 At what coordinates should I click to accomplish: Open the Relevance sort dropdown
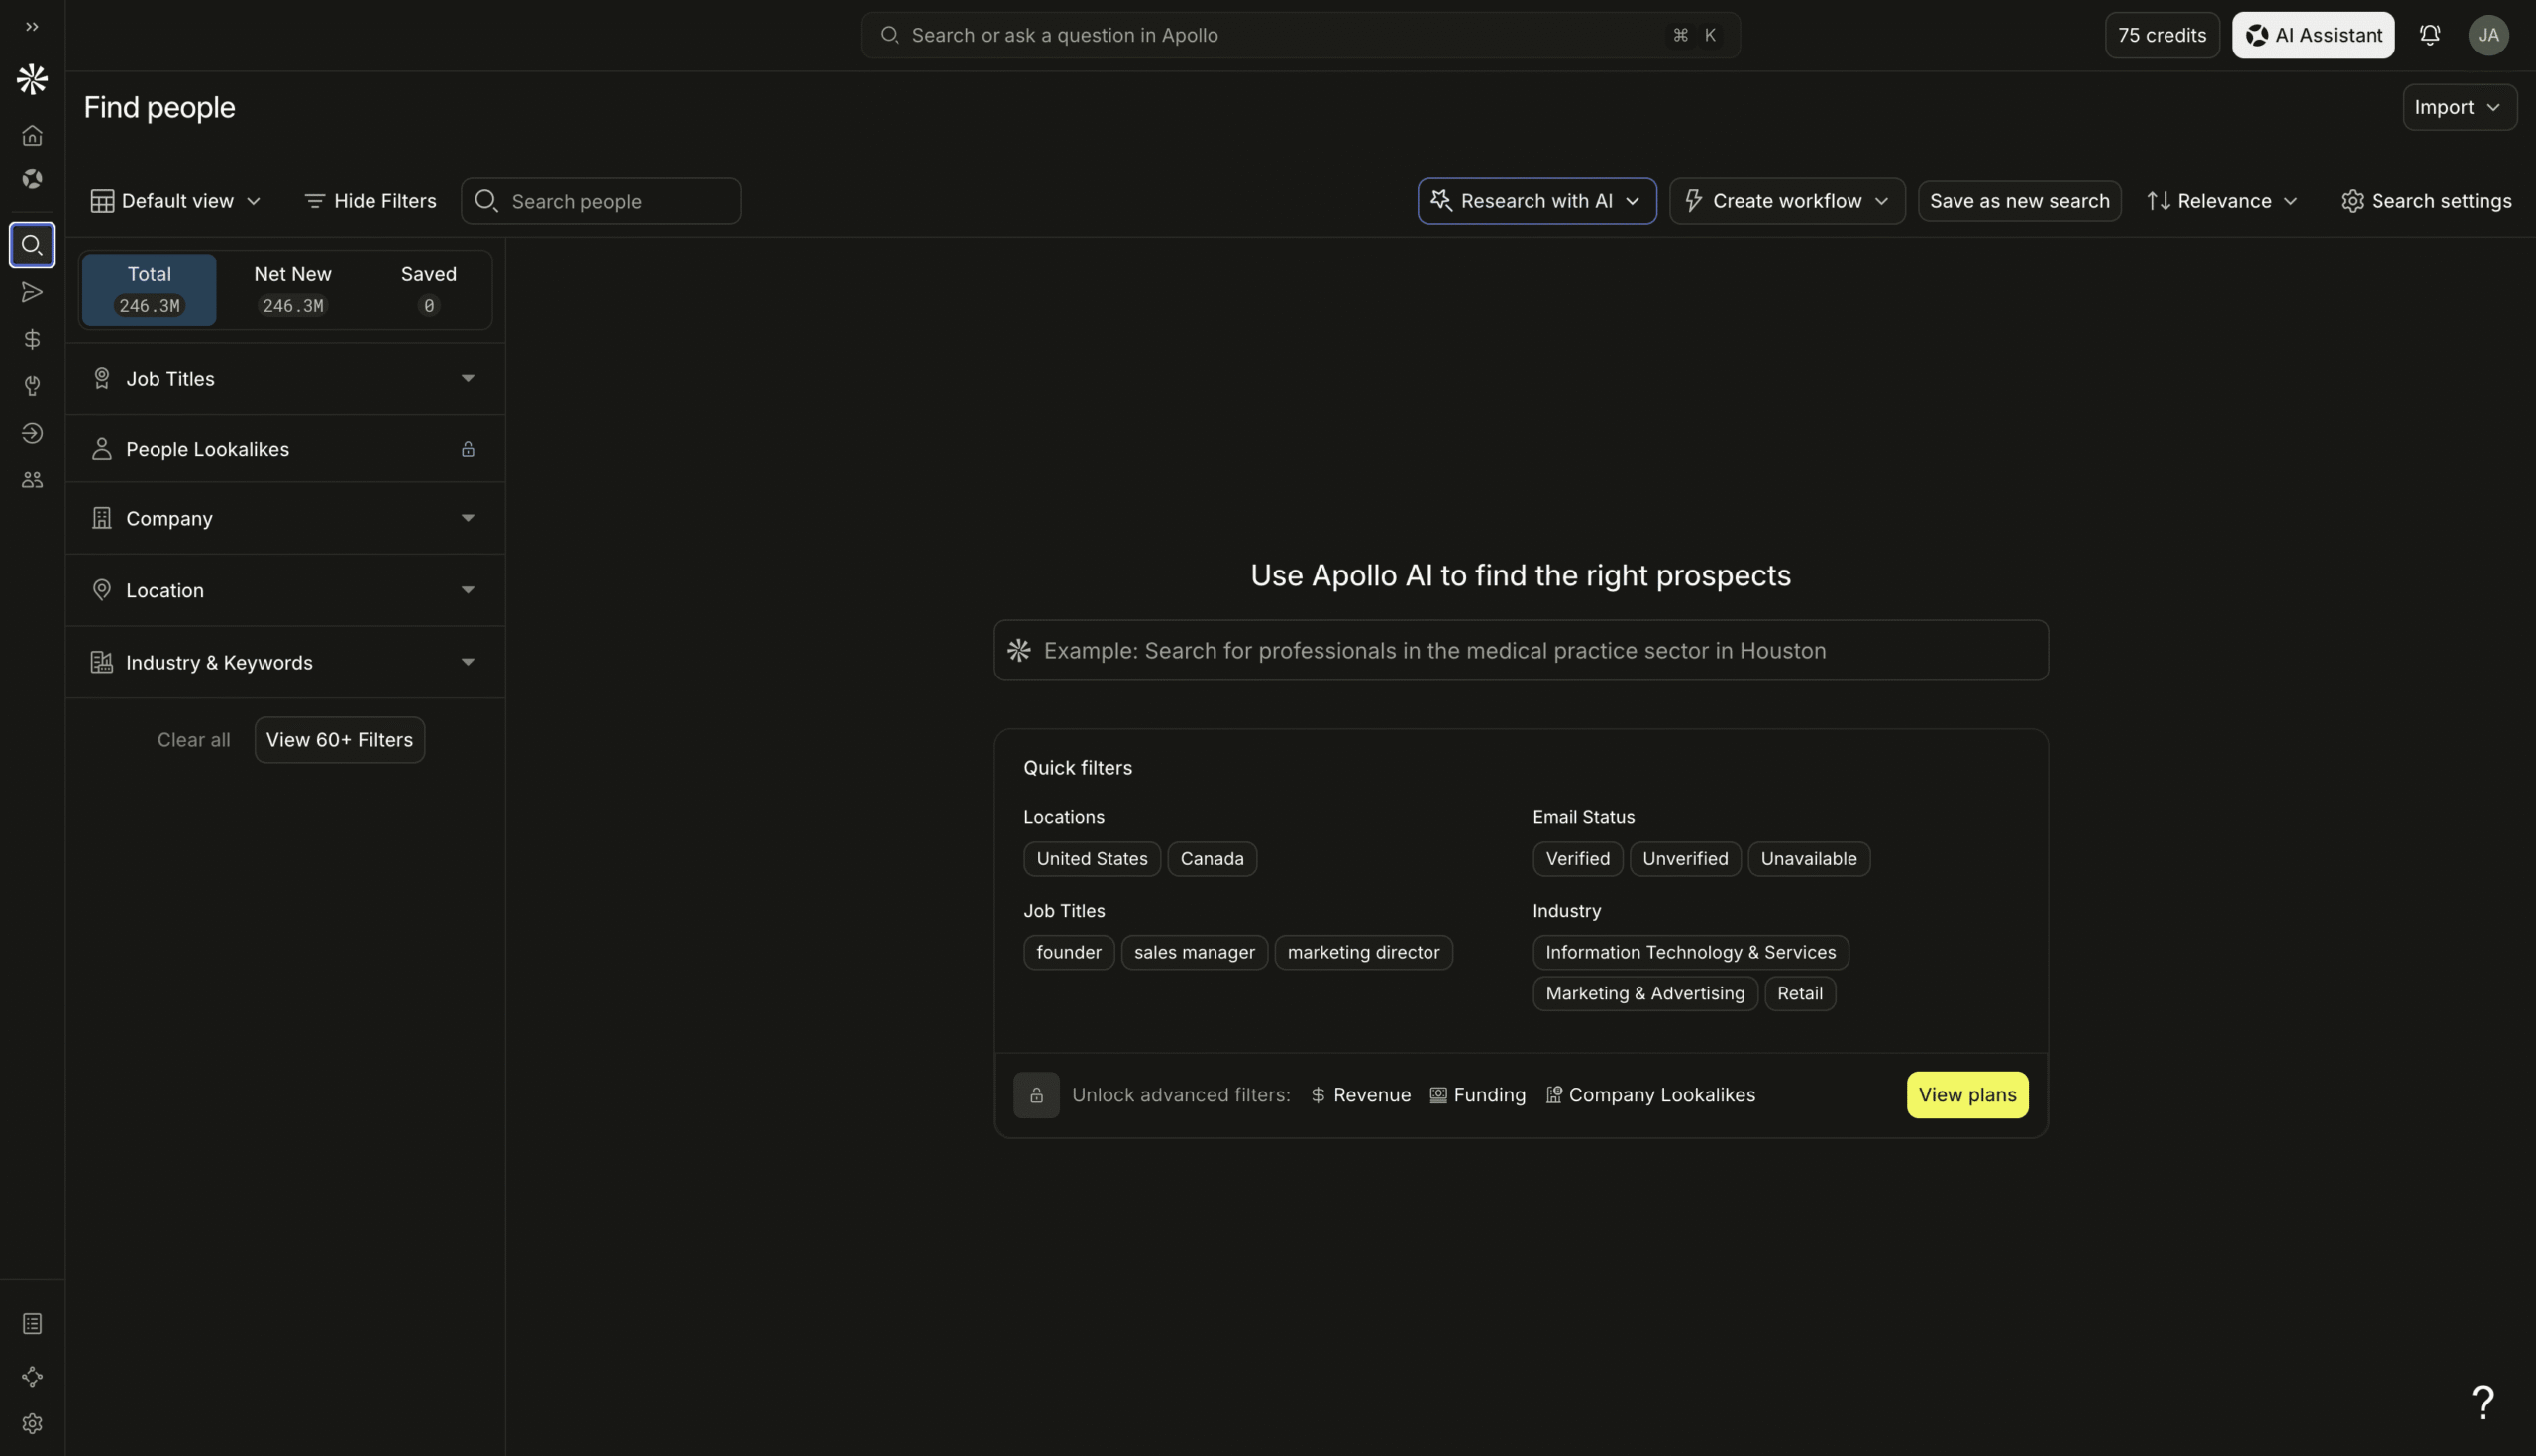pos(2223,201)
